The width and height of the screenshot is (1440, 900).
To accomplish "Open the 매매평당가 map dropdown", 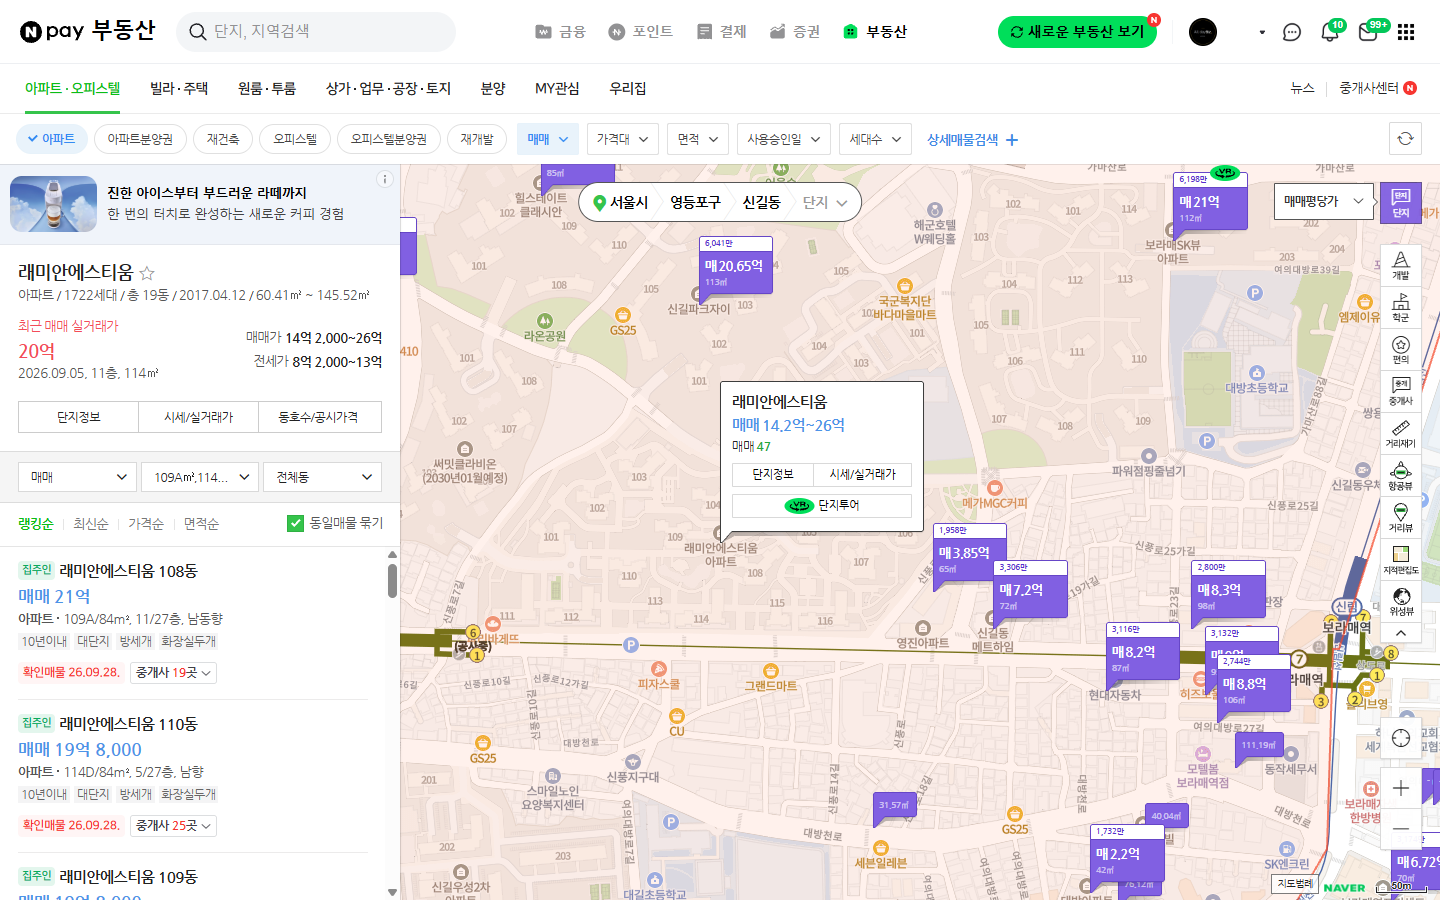I will coord(1324,201).
